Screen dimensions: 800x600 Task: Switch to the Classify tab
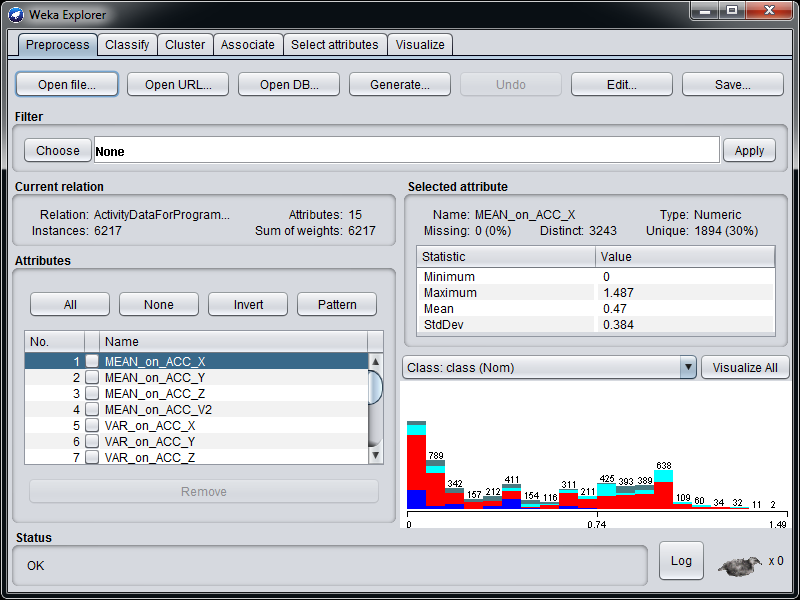(x=127, y=45)
